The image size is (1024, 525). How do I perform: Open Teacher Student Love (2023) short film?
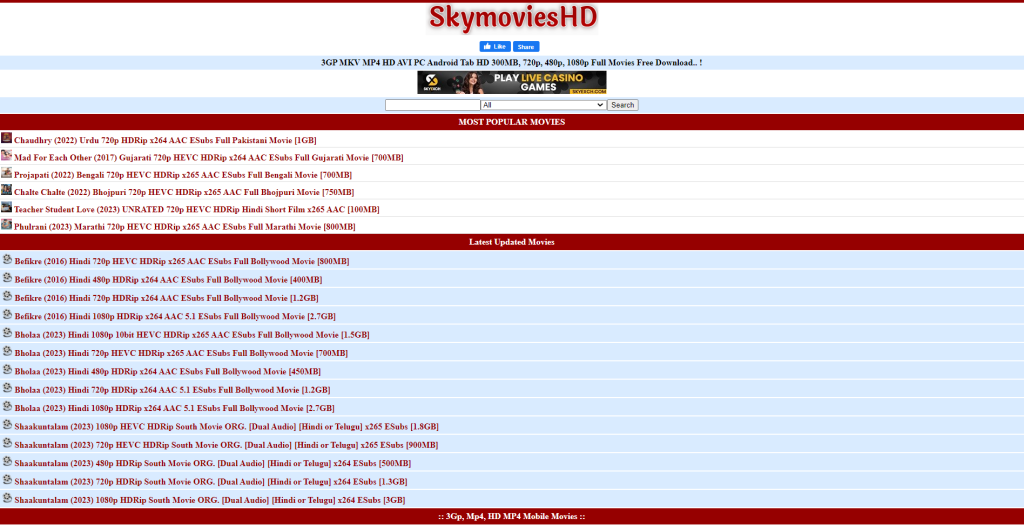coord(197,210)
